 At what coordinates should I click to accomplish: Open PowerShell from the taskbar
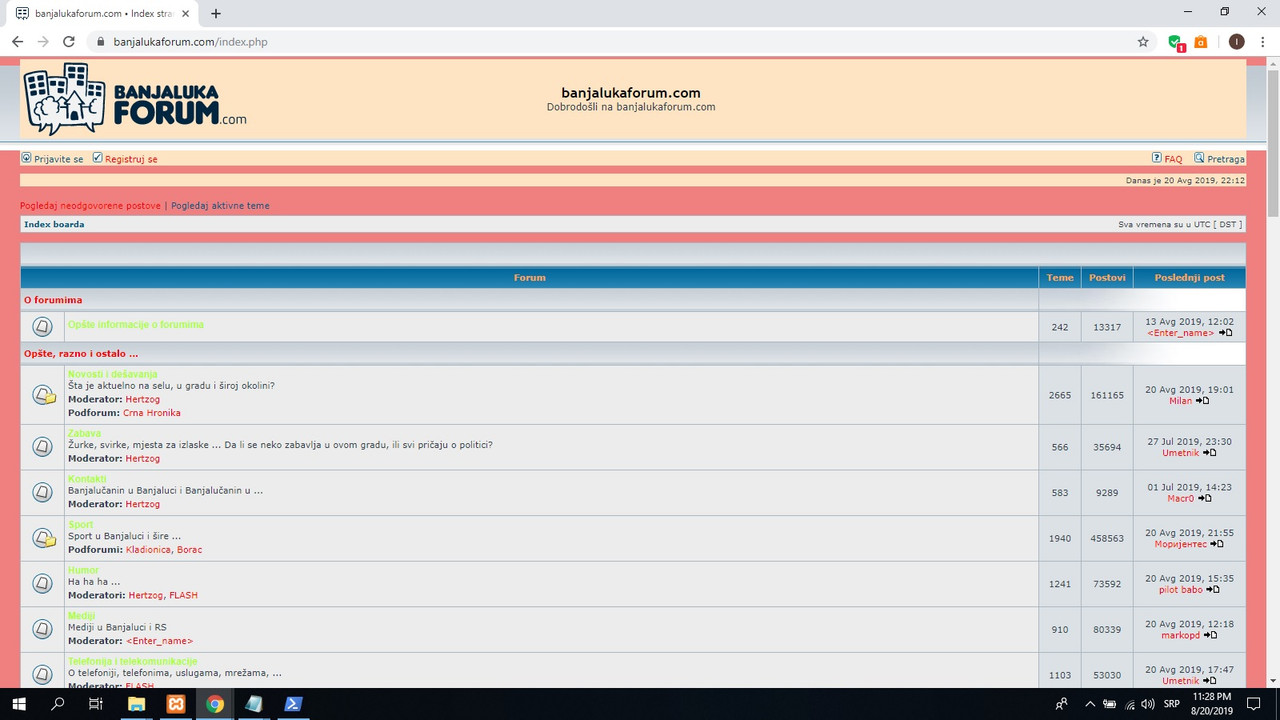[x=293, y=704]
